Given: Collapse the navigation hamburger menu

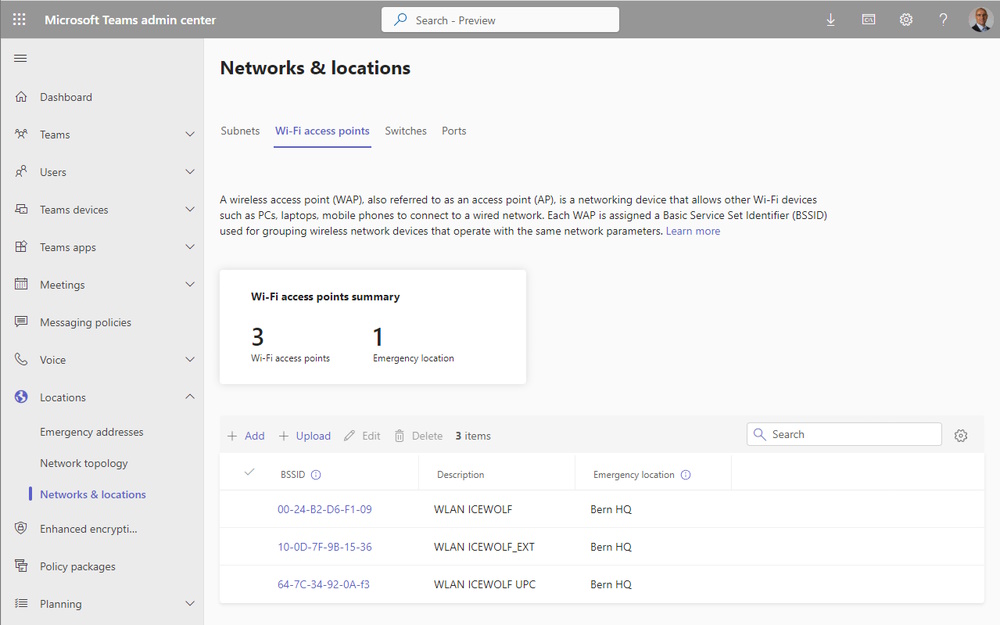Looking at the screenshot, I should pyautogui.click(x=20, y=59).
